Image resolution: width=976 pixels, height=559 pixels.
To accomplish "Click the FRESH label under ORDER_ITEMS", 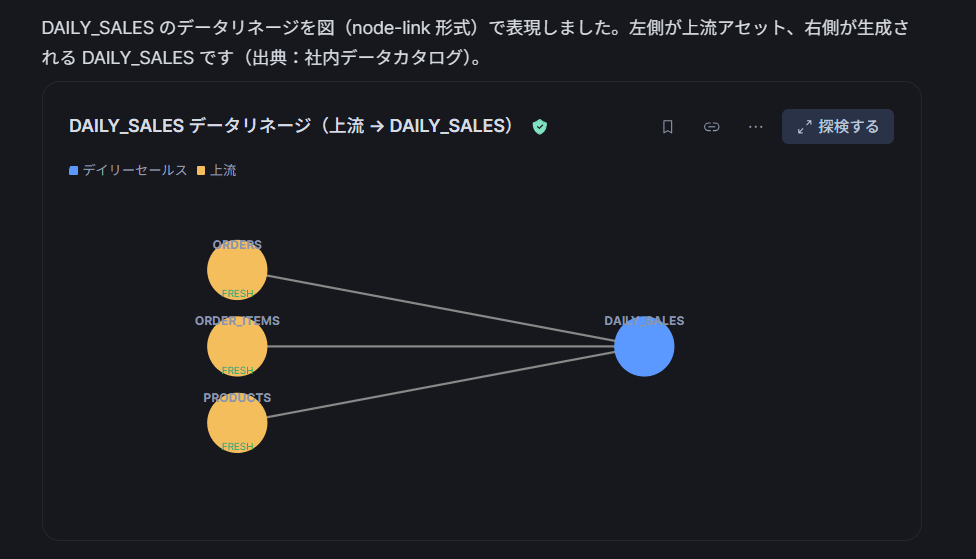I will tap(237, 370).
